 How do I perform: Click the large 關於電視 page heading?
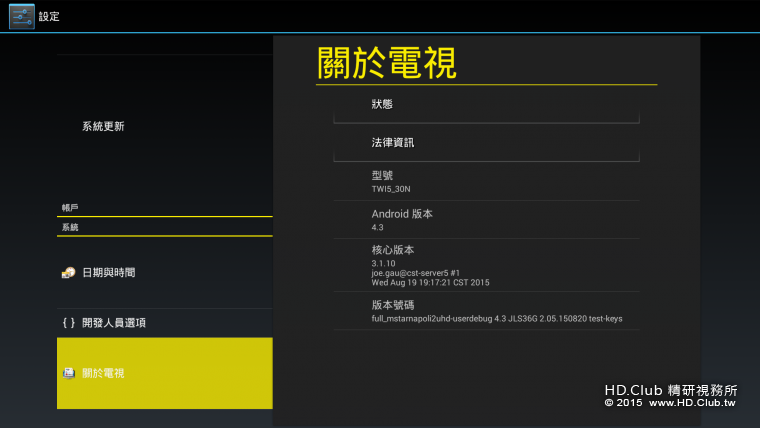tap(387, 63)
